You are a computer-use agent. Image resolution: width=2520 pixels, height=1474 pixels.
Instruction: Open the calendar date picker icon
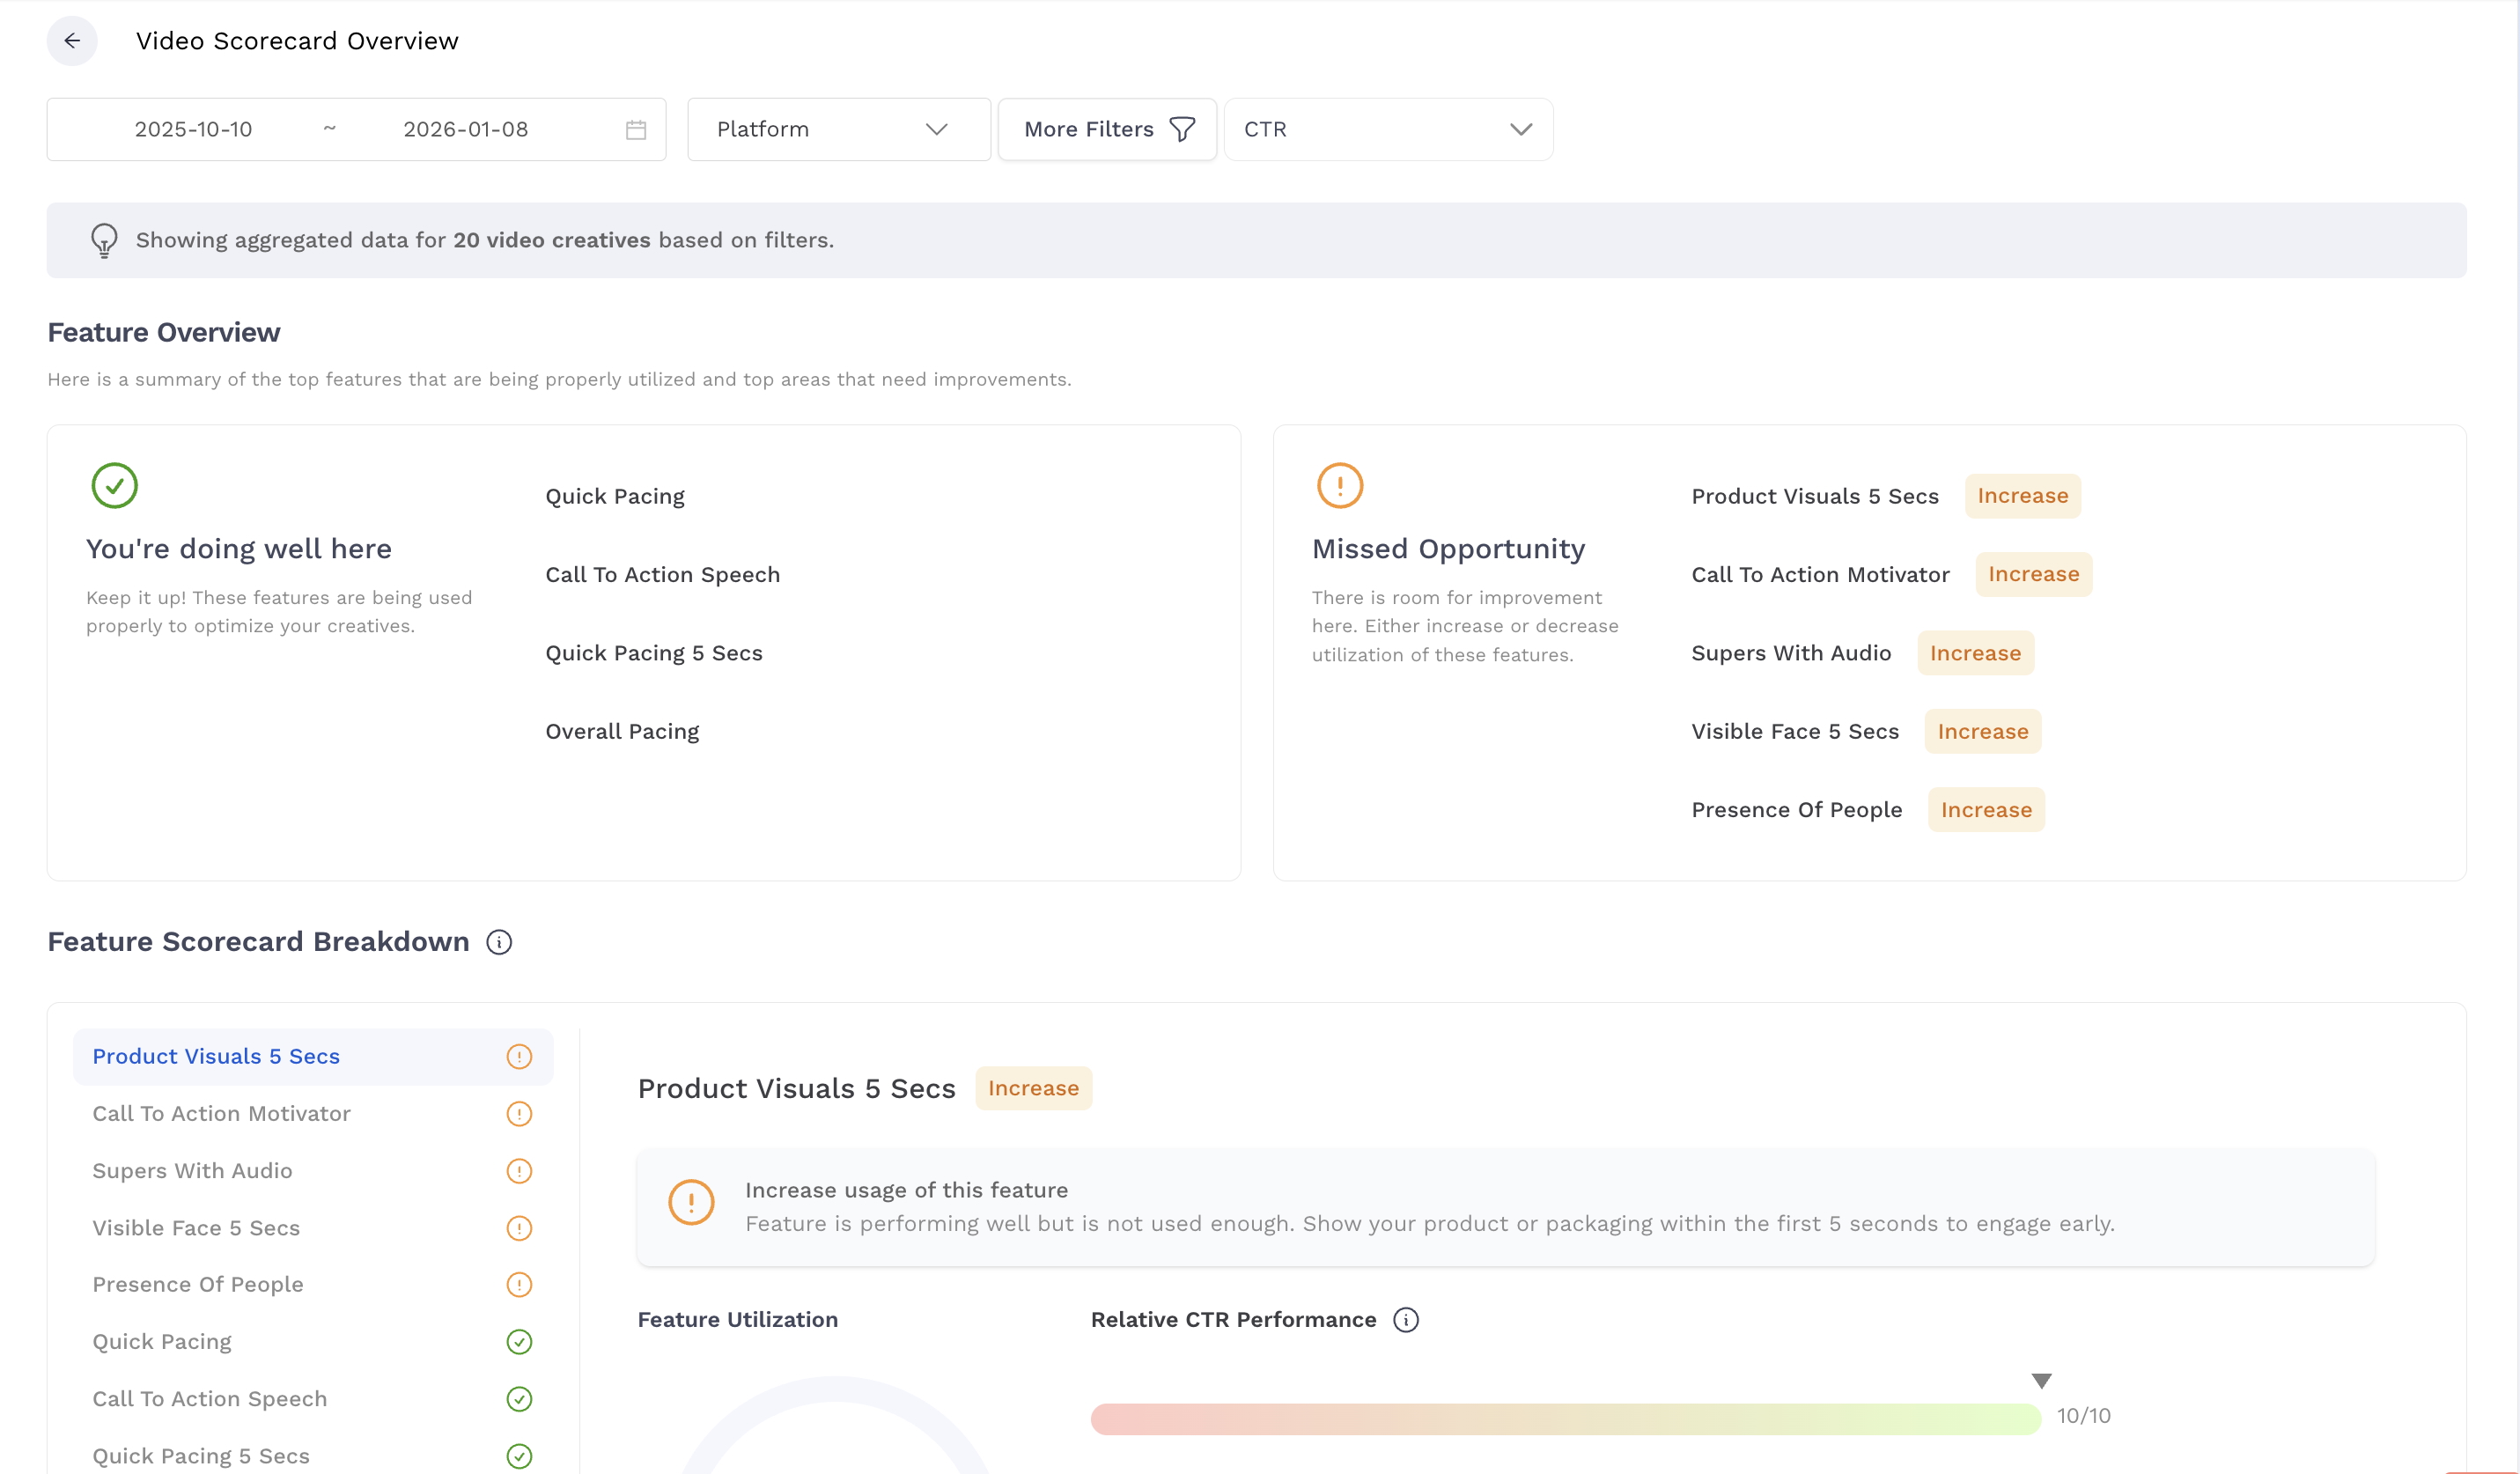(x=636, y=130)
